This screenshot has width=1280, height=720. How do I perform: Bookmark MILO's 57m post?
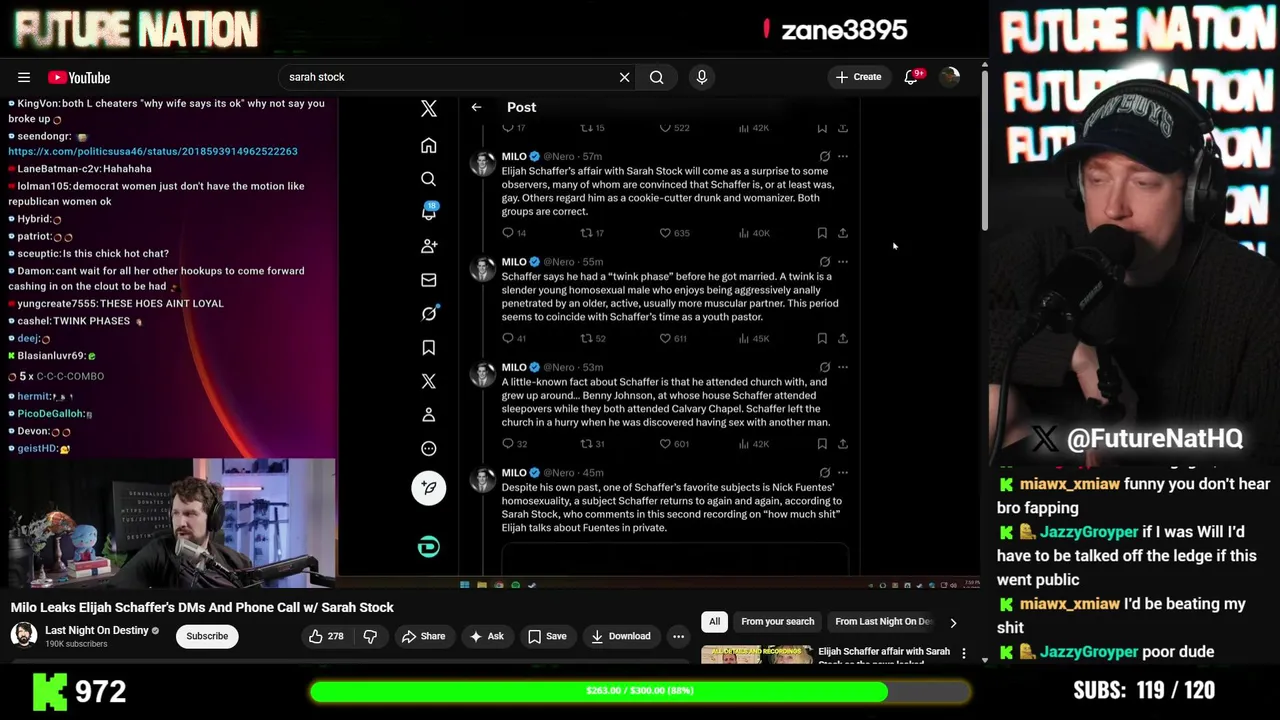pyautogui.click(x=822, y=233)
